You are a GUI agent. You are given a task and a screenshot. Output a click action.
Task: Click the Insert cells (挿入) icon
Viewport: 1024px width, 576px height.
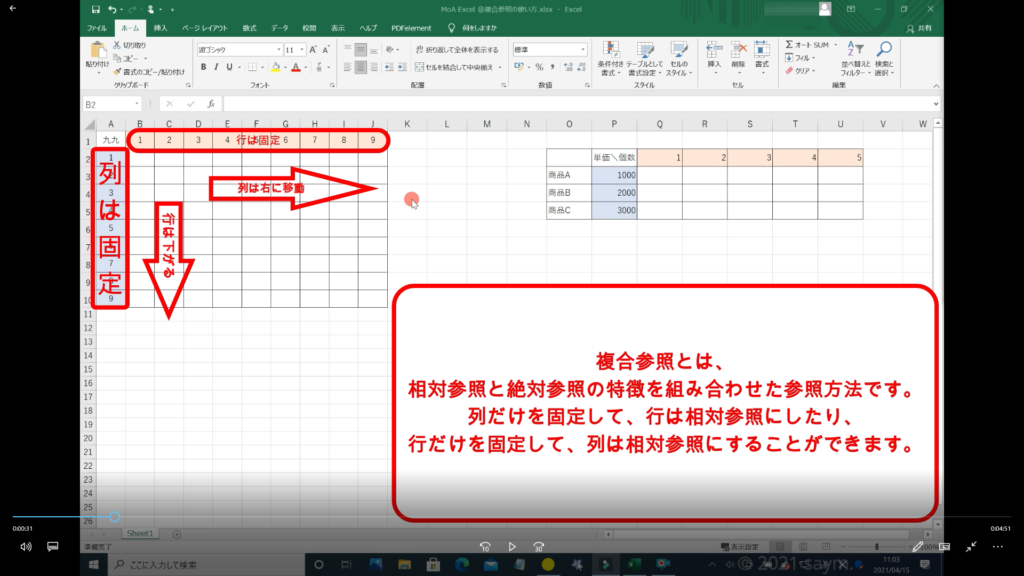click(x=714, y=55)
